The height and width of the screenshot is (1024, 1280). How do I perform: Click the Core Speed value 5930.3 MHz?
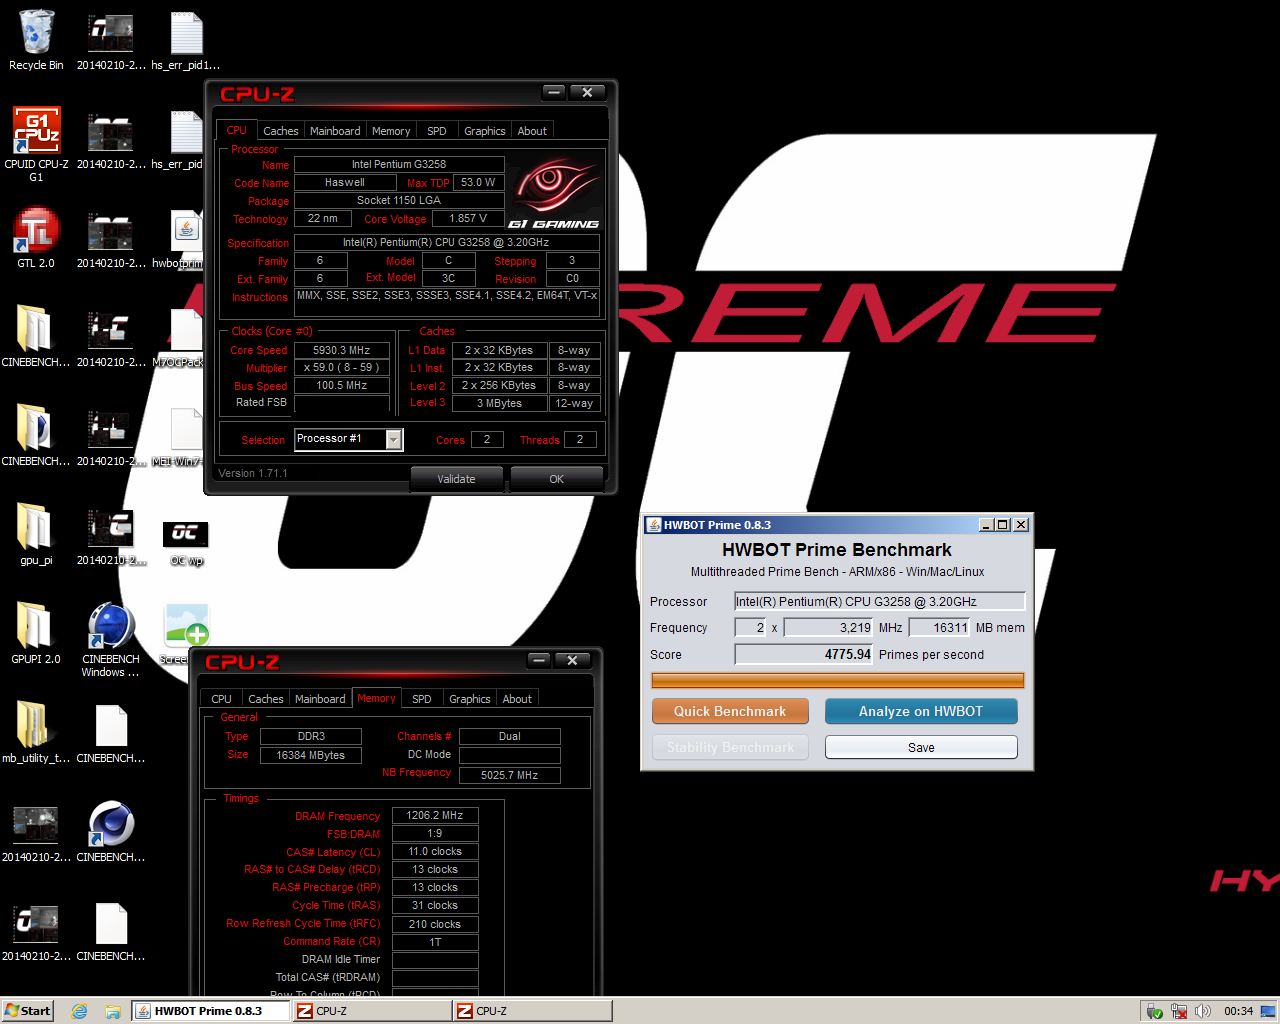342,350
